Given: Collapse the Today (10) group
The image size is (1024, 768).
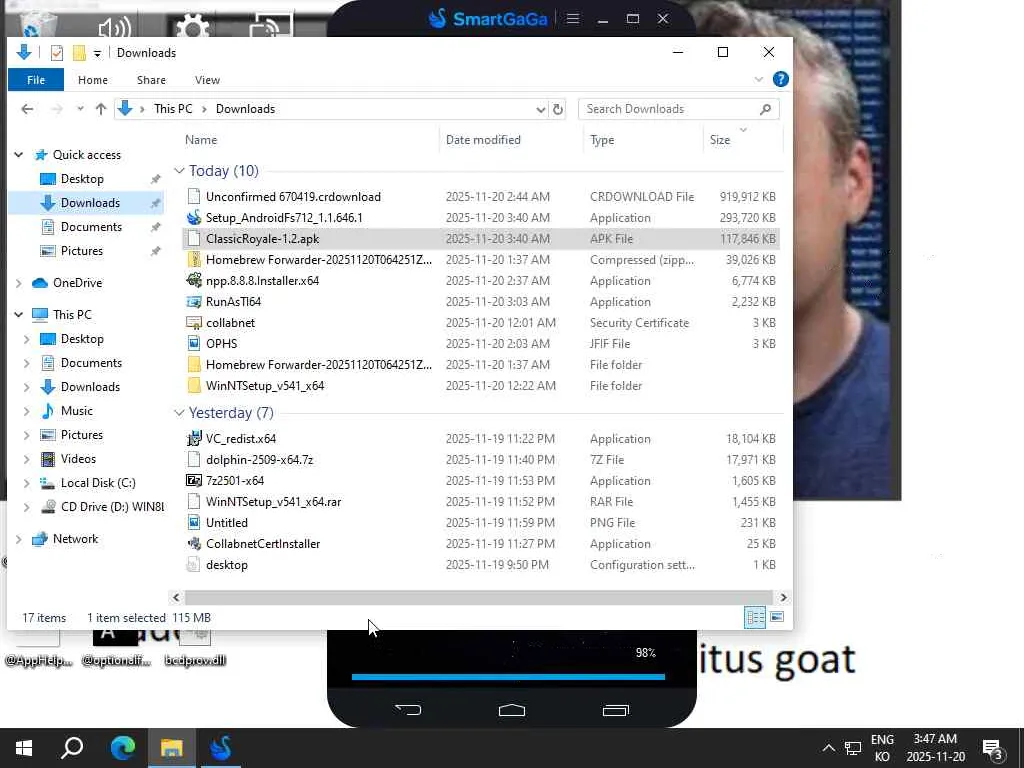Looking at the screenshot, I should [179, 170].
